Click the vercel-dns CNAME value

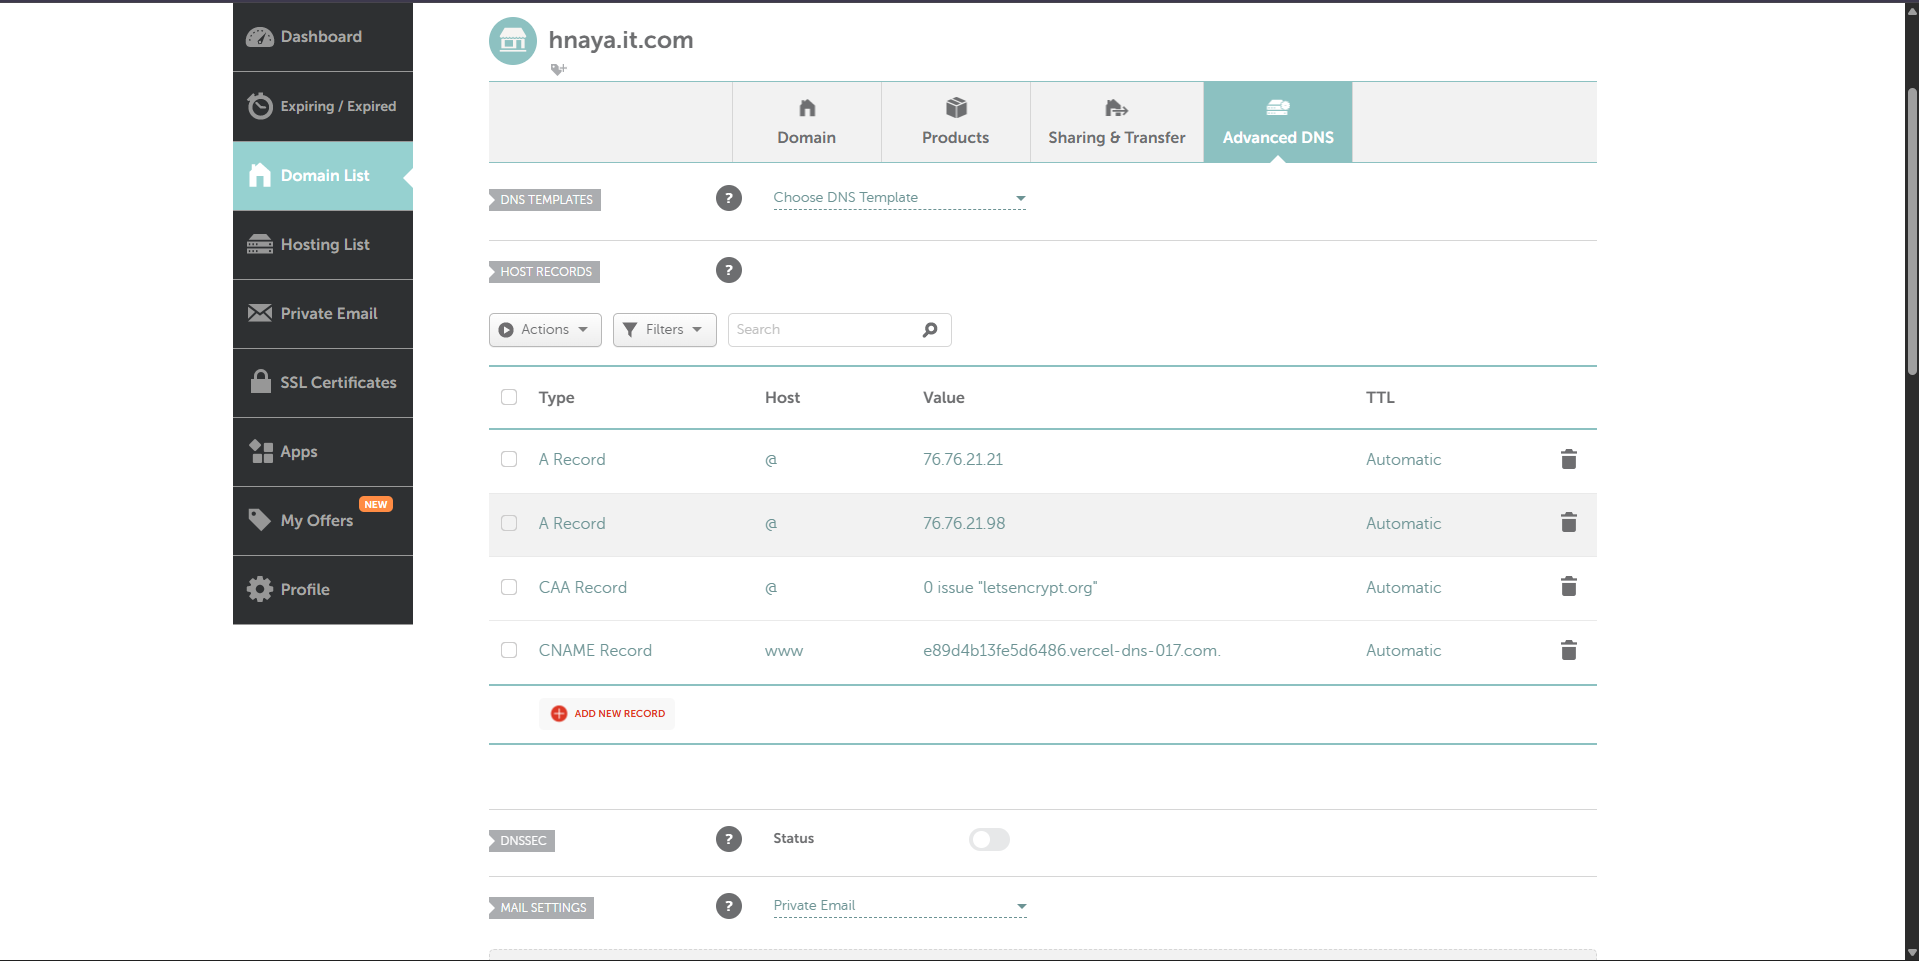(x=1072, y=651)
